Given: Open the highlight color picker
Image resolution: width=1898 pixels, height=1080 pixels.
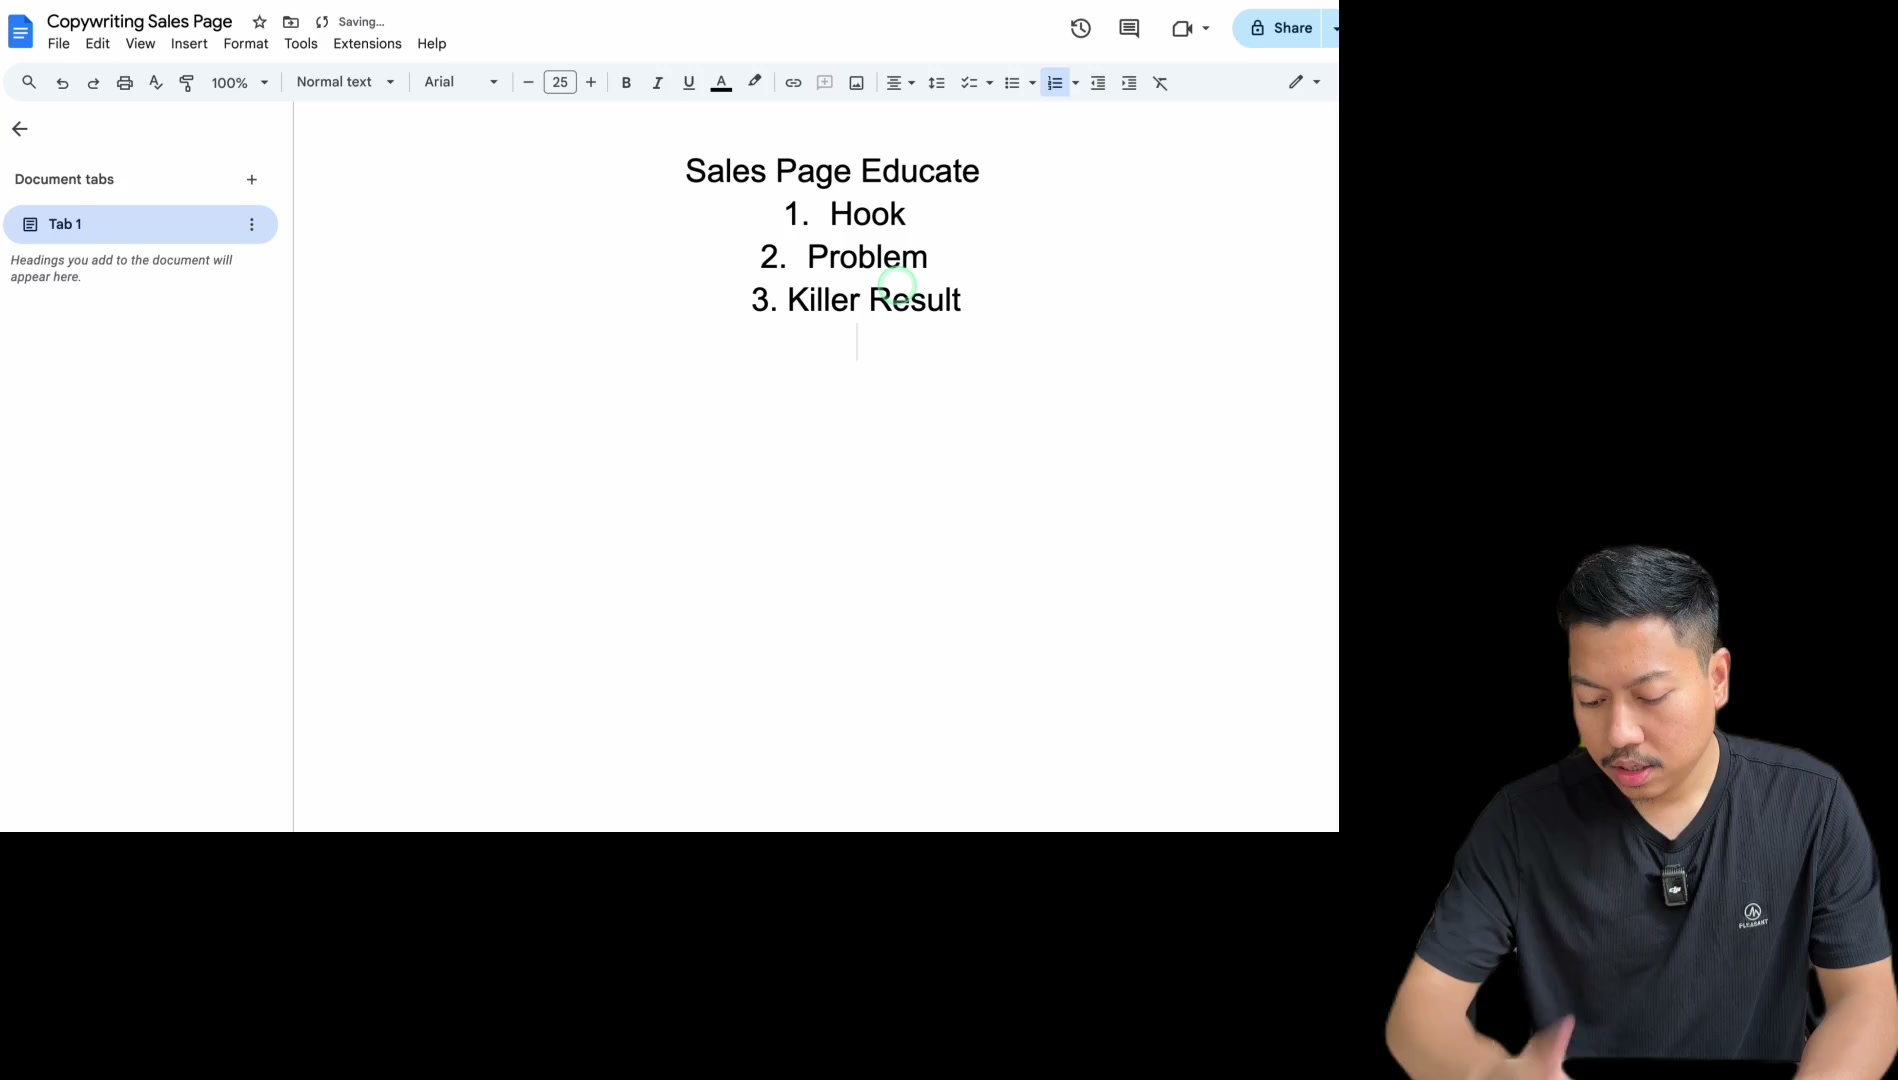Looking at the screenshot, I should coord(755,82).
